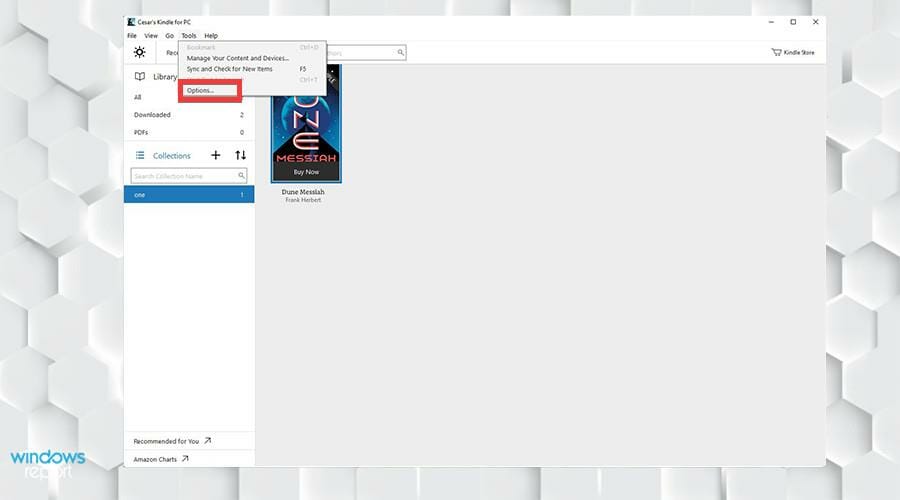
Task: Click the Collections list icon
Action: (139, 156)
